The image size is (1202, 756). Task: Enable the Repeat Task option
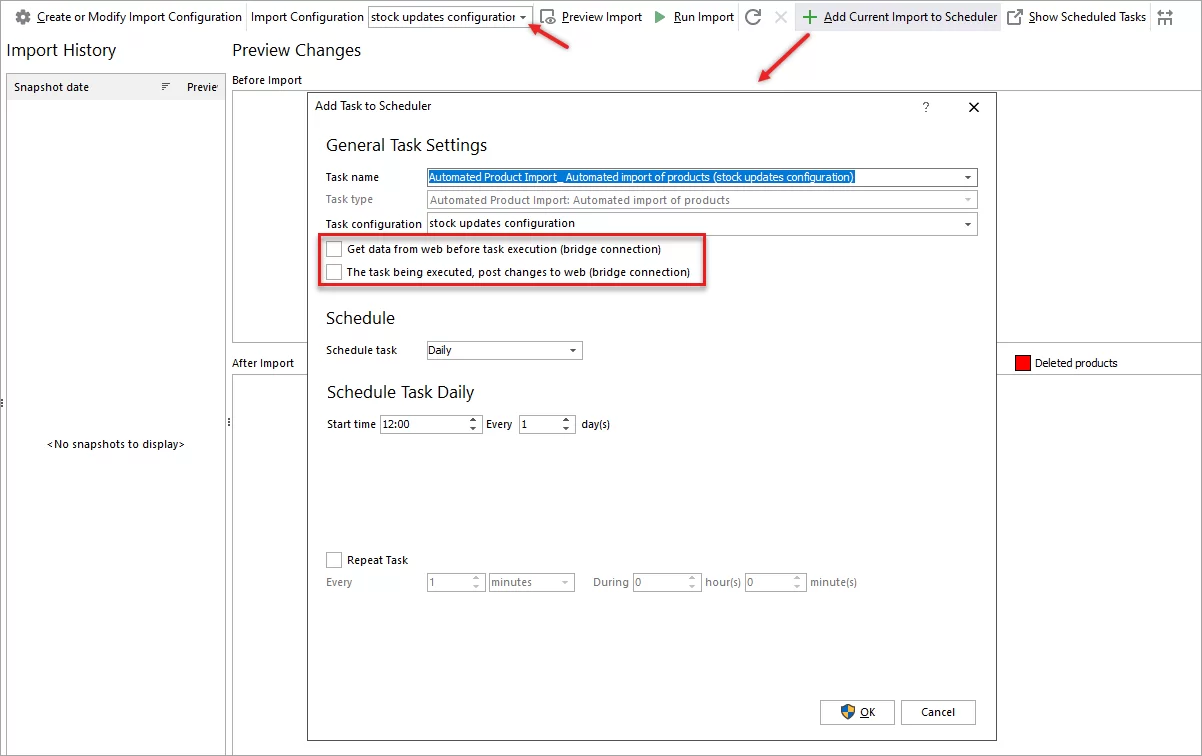[x=335, y=560]
